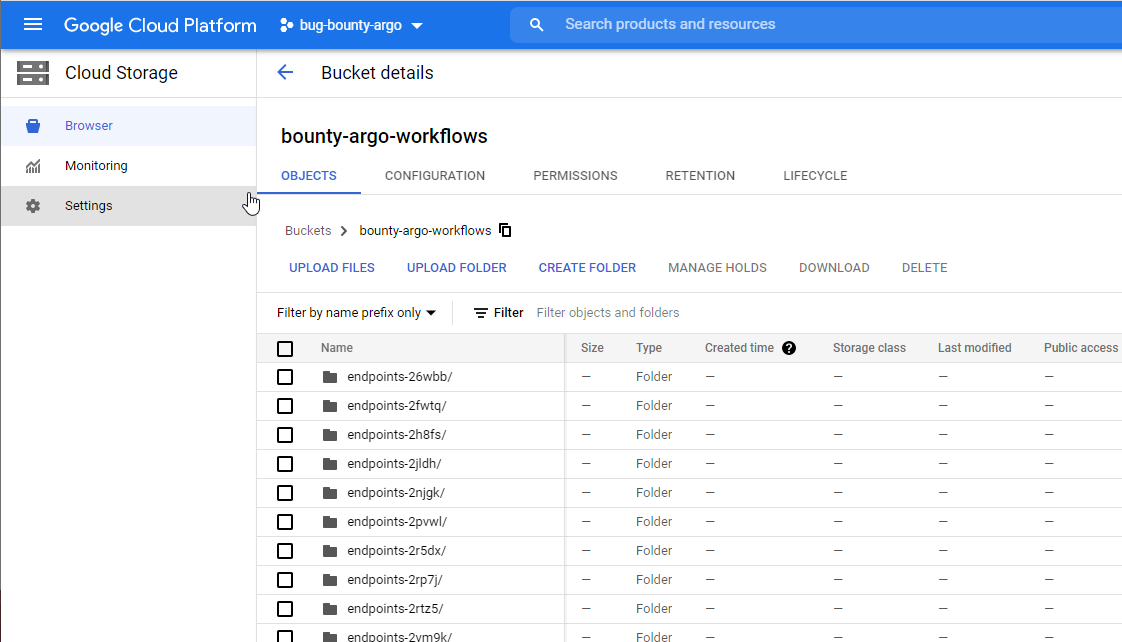The height and width of the screenshot is (642, 1122).
Task: Check the box for endpoints-2rp7j/
Action: [x=285, y=580]
